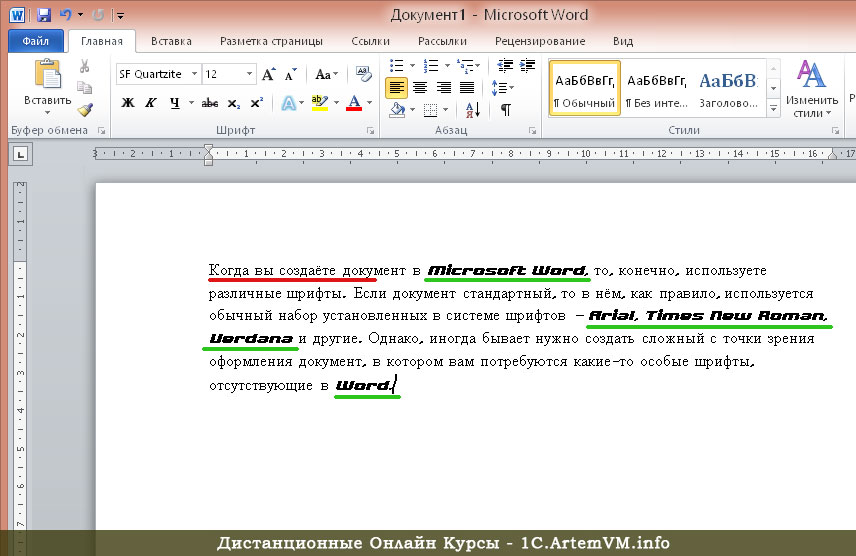Image resolution: width=856 pixels, height=556 pixels.
Task: Align text left
Action: tap(396, 87)
